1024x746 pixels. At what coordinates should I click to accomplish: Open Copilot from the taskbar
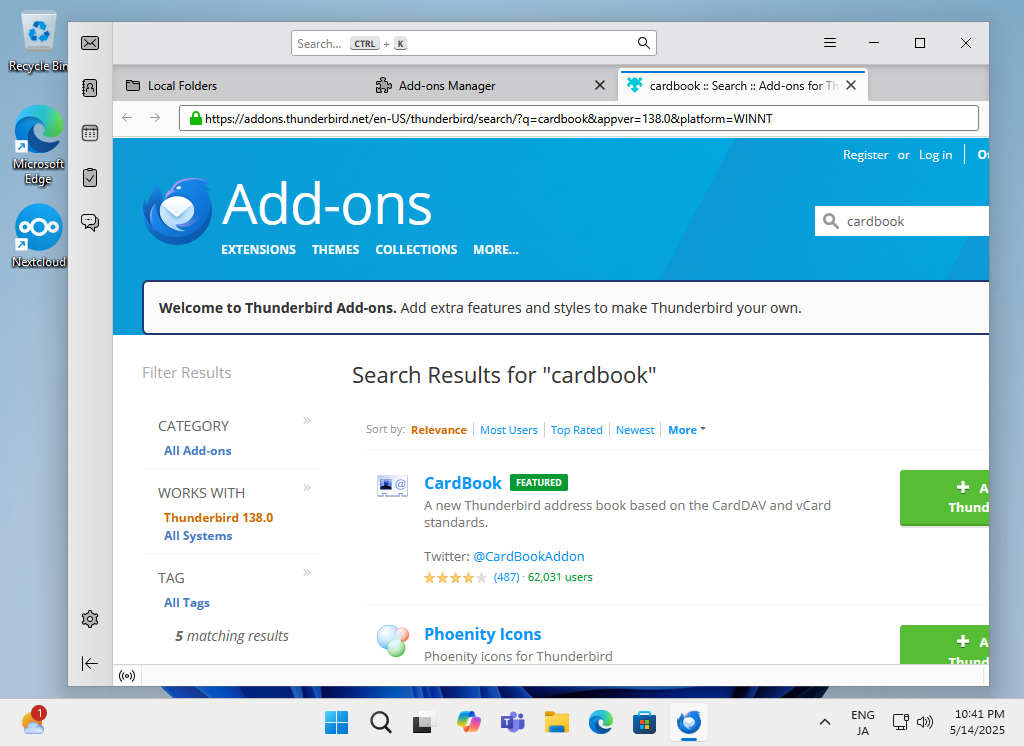click(x=468, y=722)
